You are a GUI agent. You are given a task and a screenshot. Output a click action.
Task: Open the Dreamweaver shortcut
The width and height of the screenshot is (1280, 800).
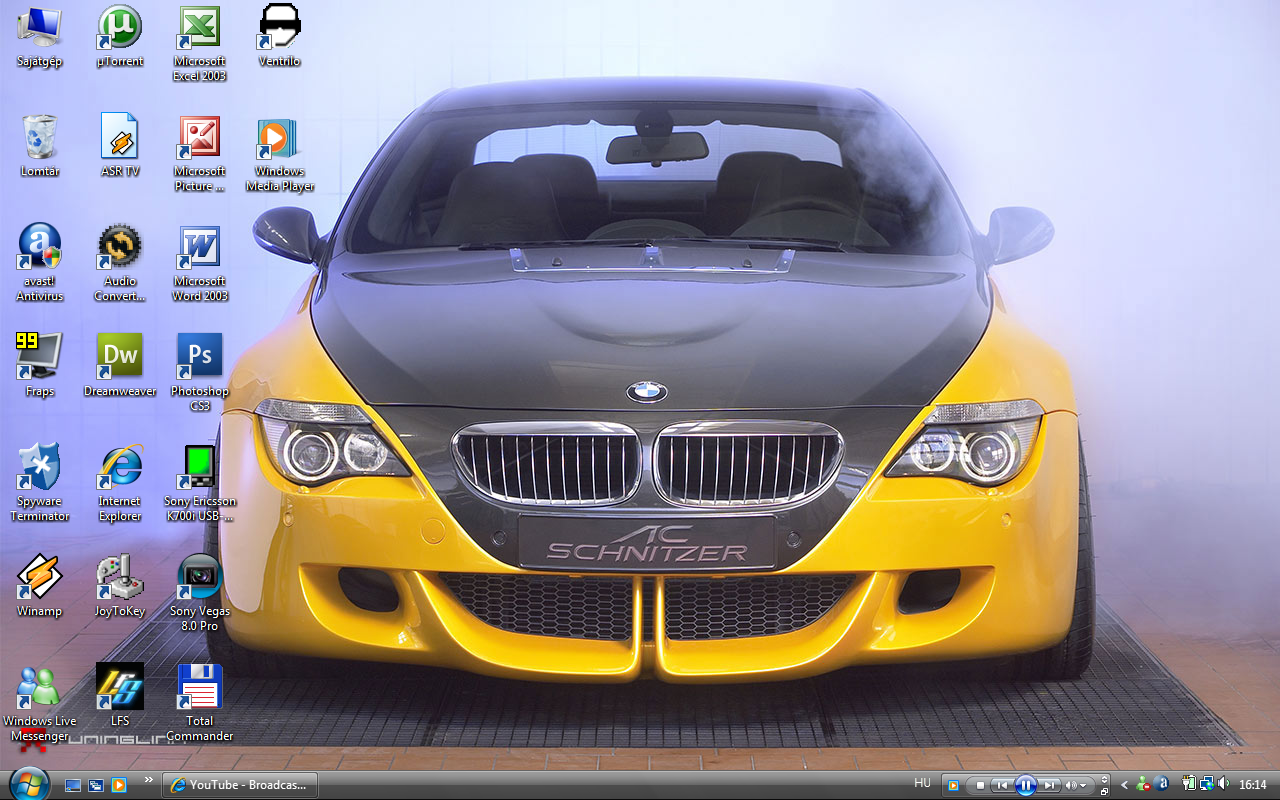(120, 367)
